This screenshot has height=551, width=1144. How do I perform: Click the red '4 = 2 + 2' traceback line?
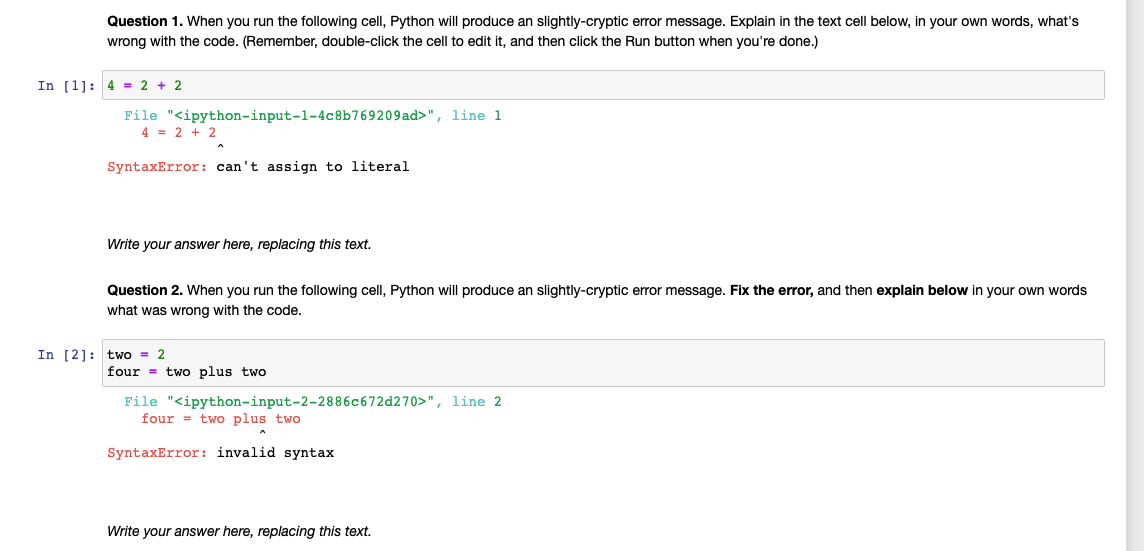[179, 132]
